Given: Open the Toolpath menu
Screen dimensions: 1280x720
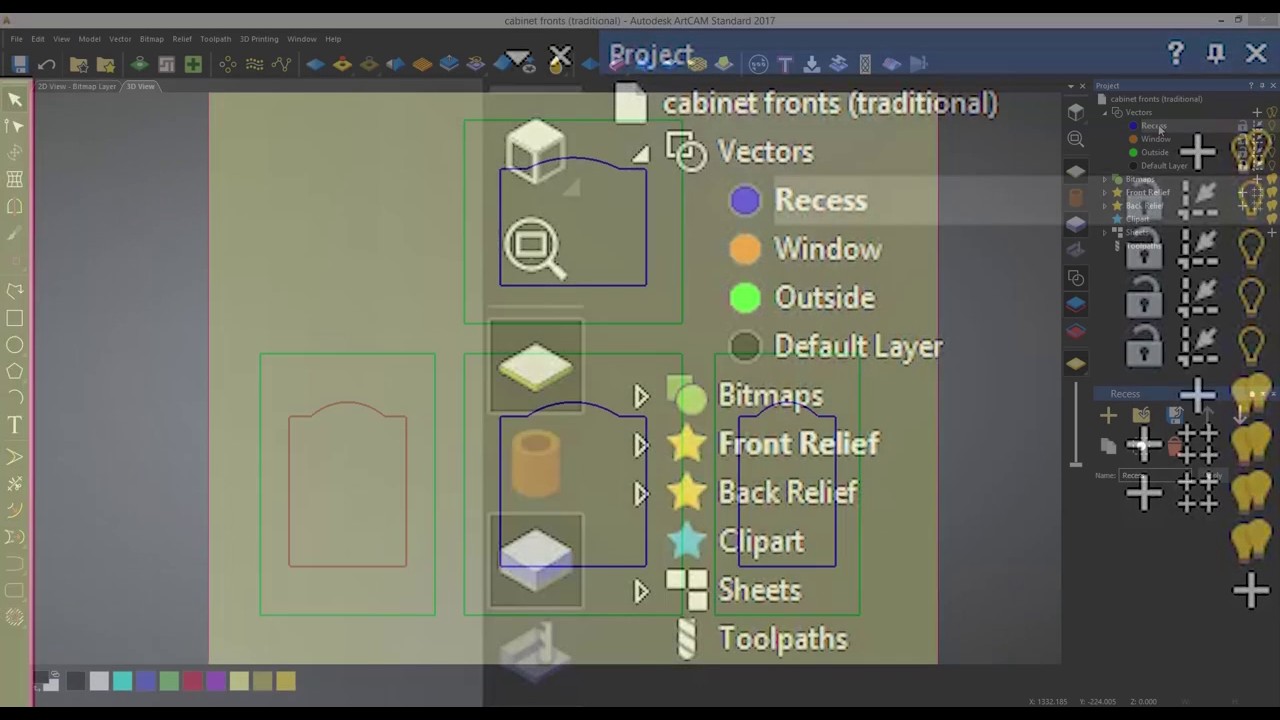Looking at the screenshot, I should pos(215,39).
